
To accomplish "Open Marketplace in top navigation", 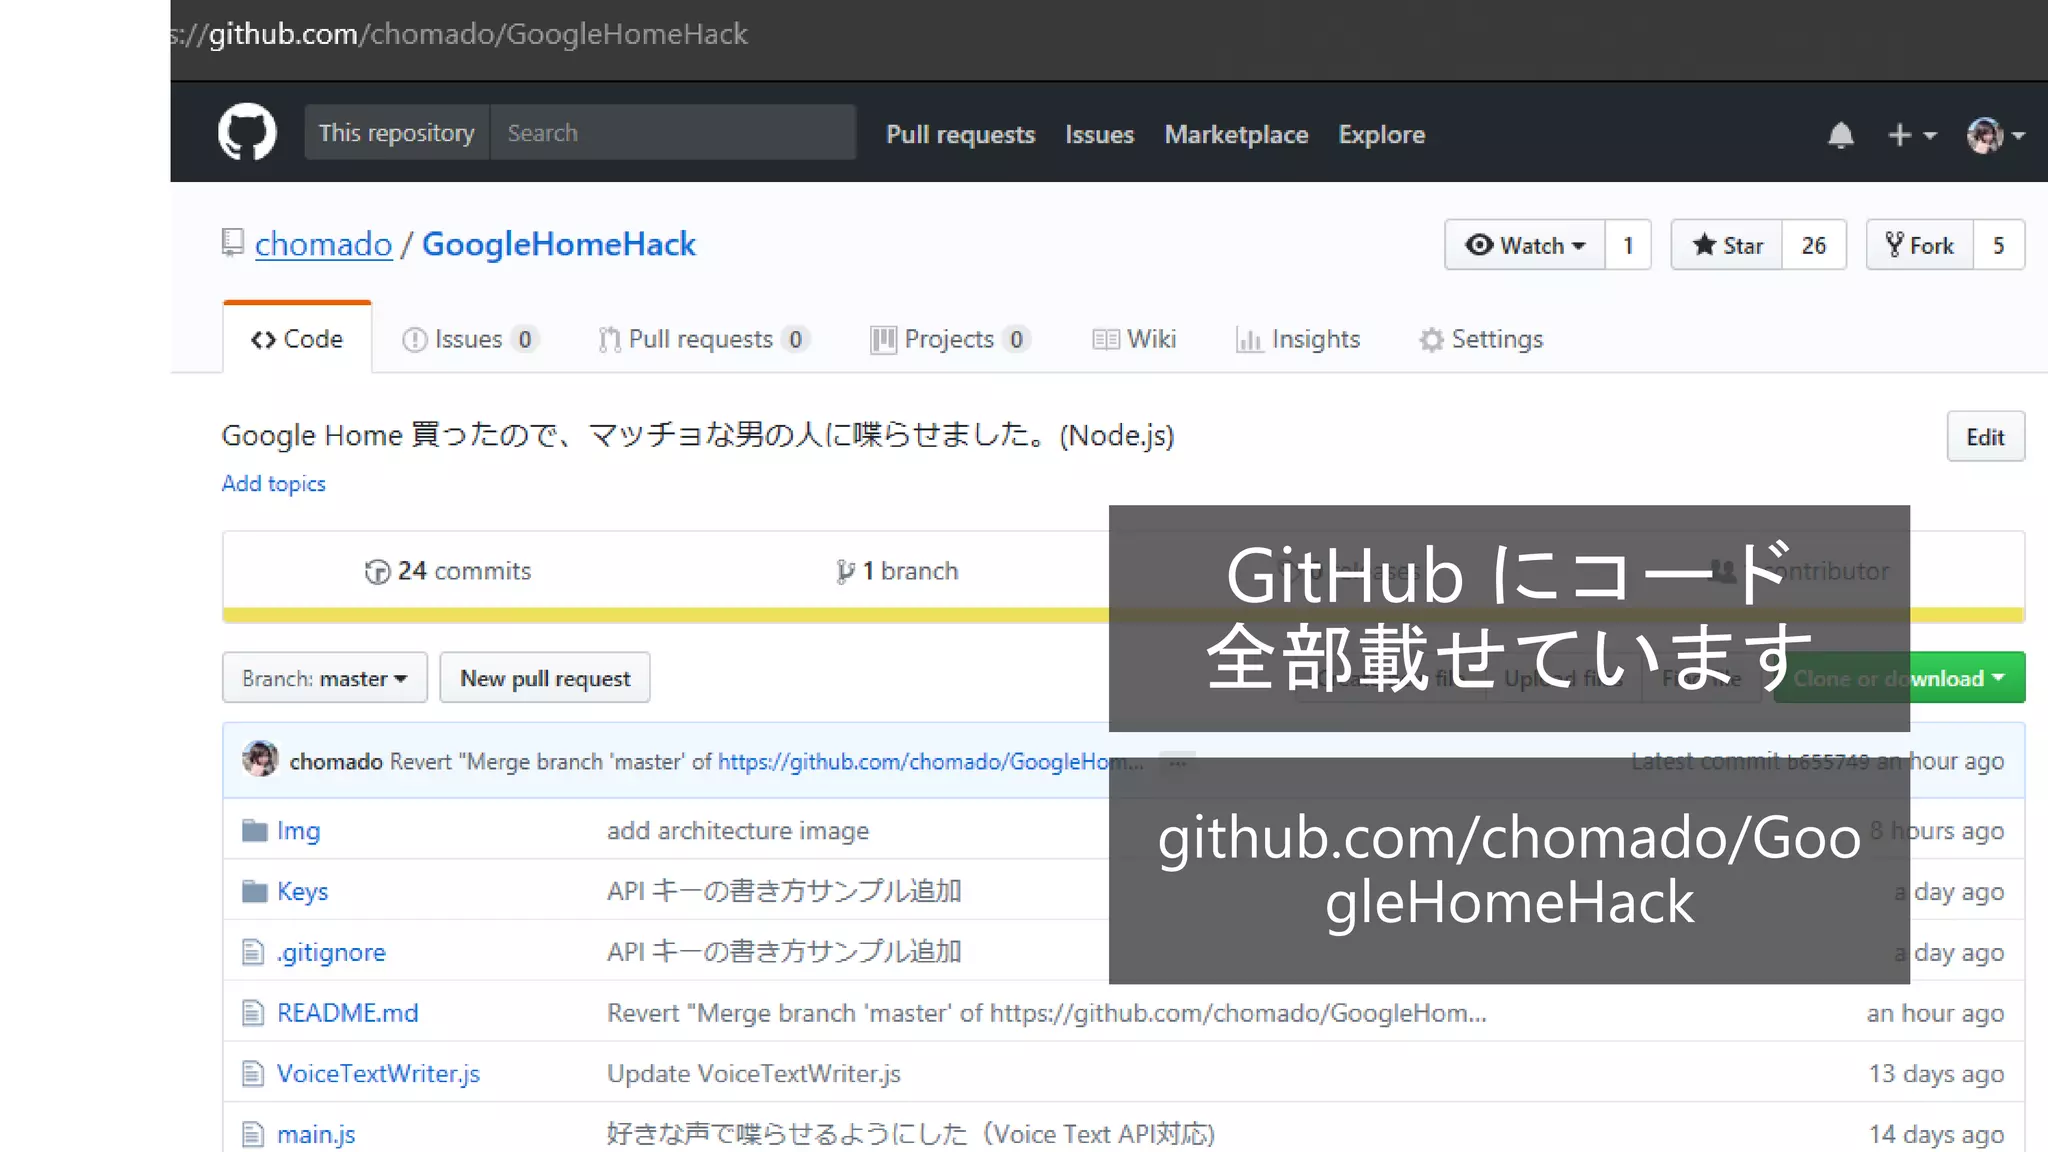I will click(1236, 134).
